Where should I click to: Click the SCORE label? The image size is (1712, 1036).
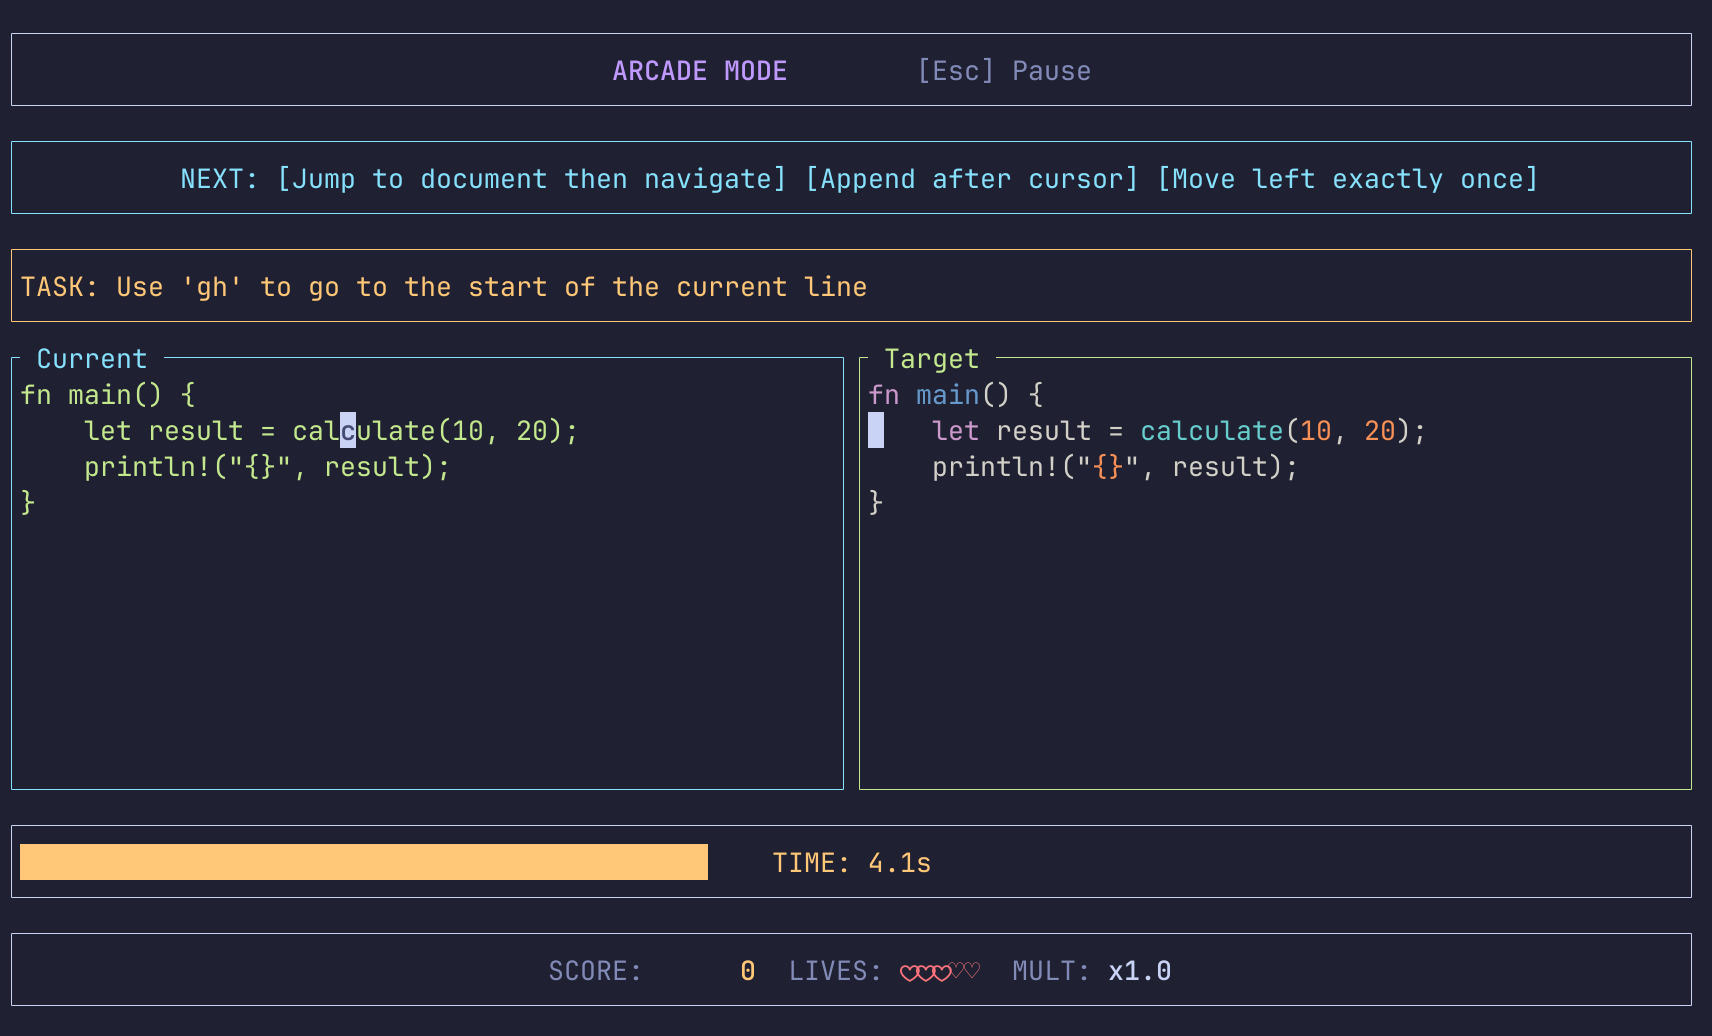coord(595,971)
